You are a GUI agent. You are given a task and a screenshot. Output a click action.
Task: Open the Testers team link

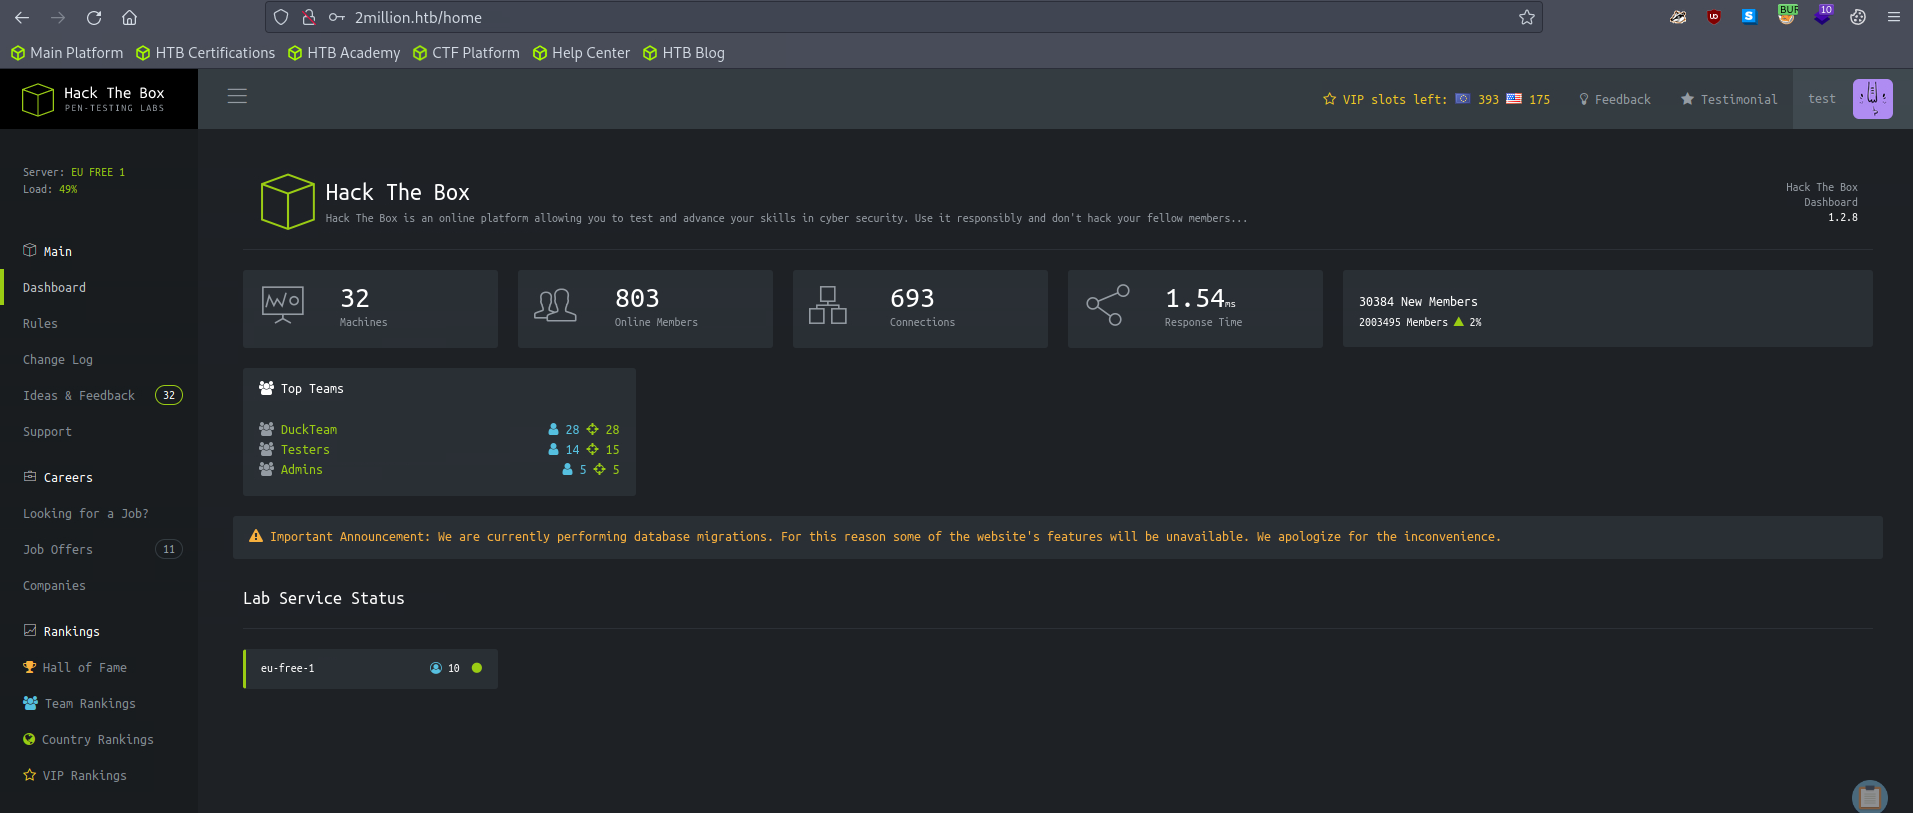pos(305,449)
